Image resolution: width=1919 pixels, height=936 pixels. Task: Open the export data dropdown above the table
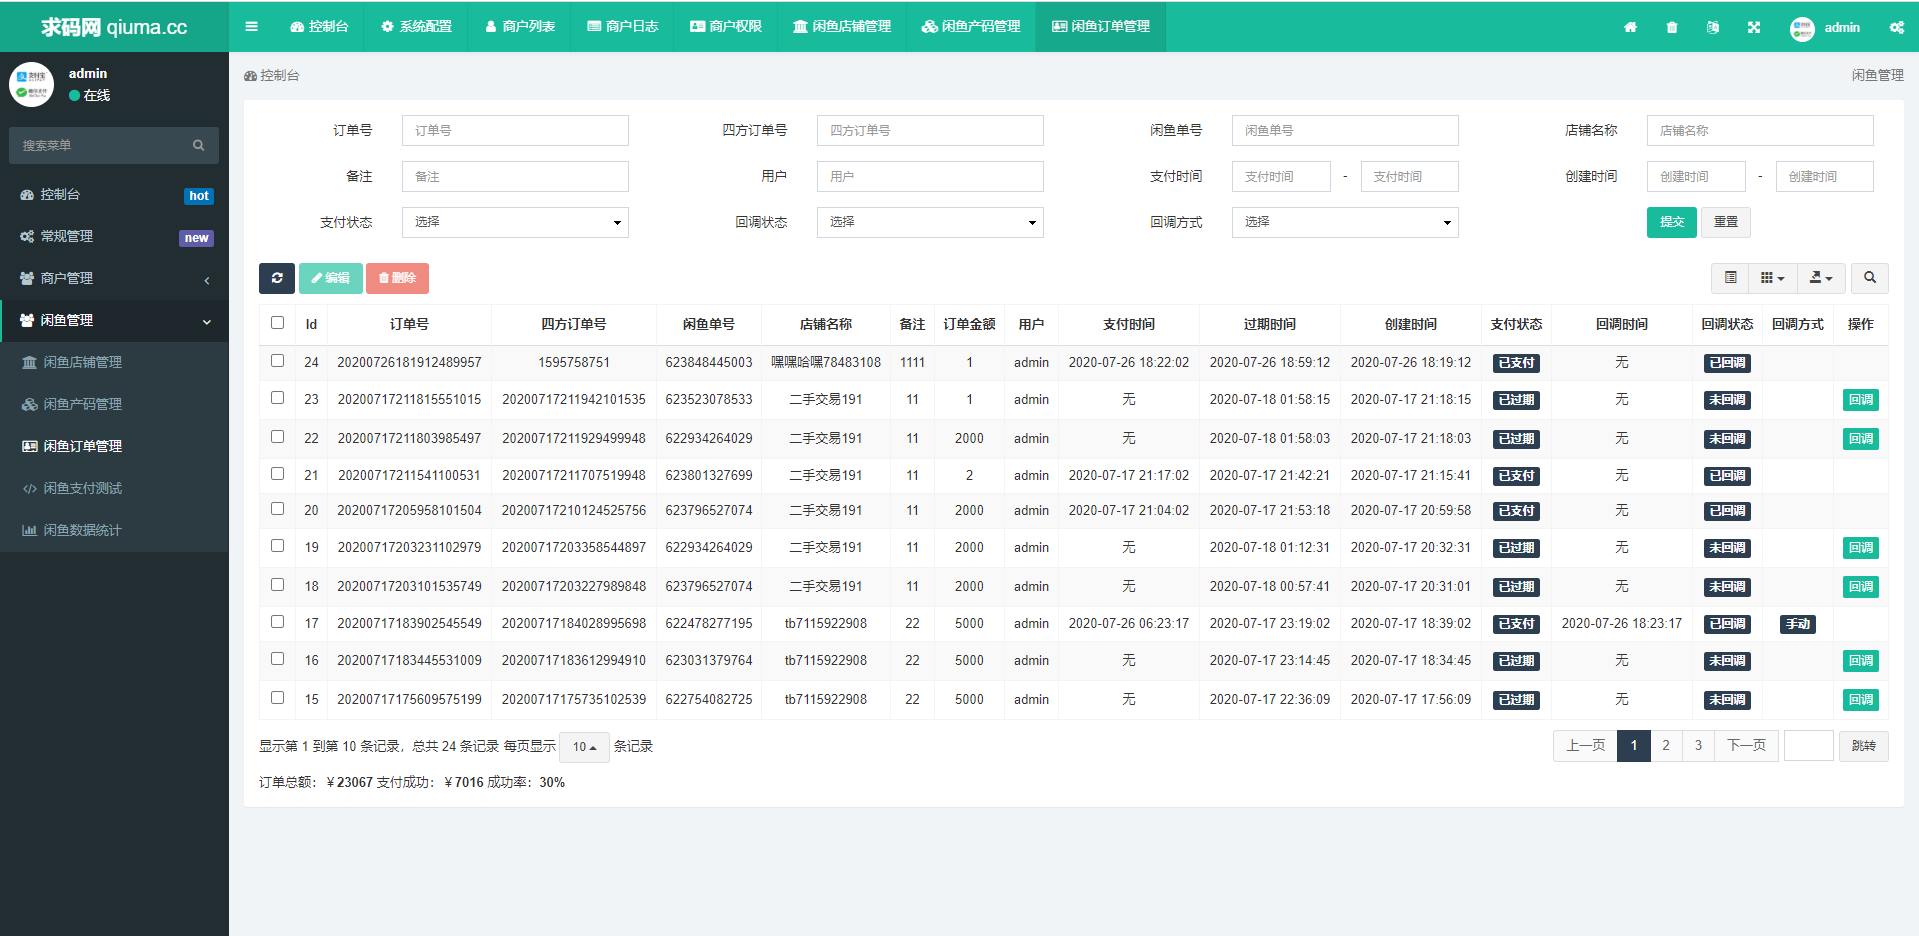1820,278
